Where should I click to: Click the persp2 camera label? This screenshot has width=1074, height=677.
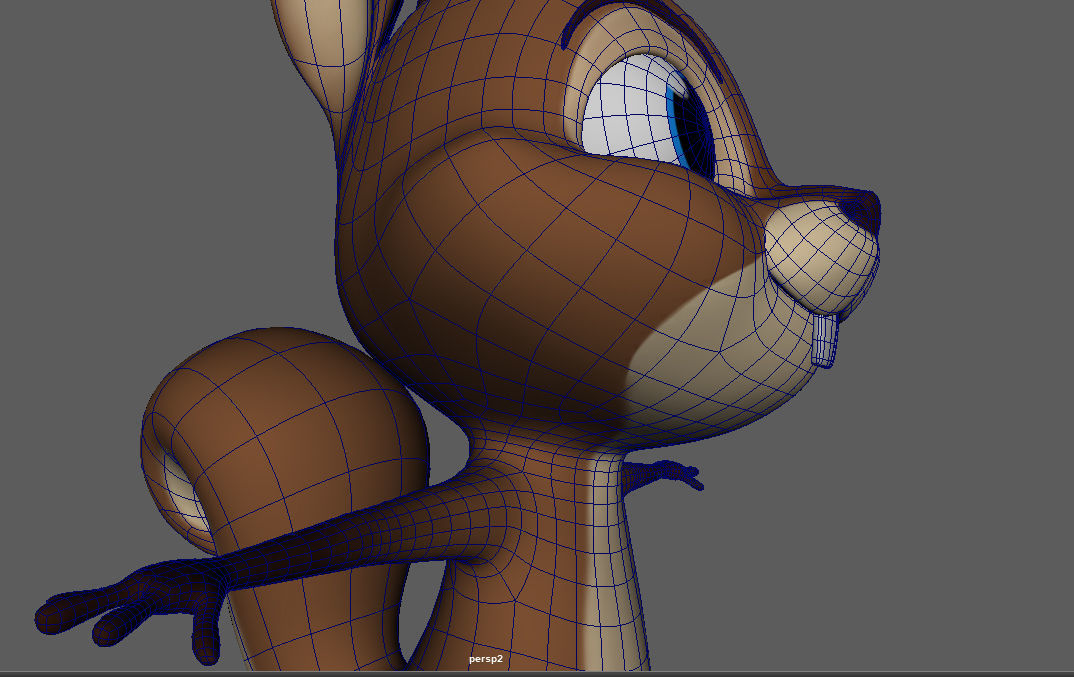pos(486,659)
